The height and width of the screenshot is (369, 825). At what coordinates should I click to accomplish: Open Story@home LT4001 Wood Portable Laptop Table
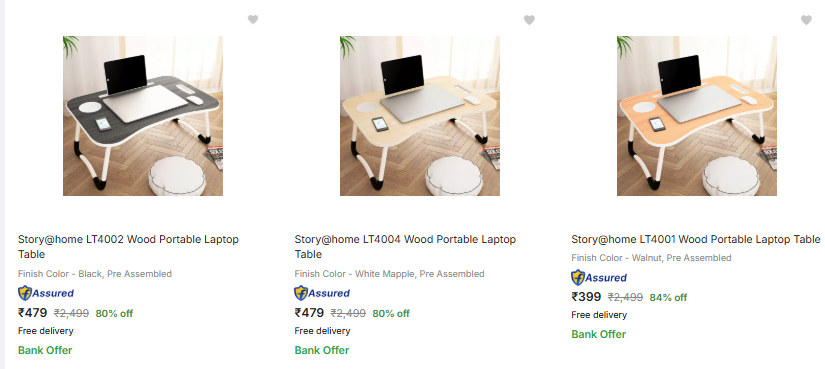coord(696,239)
